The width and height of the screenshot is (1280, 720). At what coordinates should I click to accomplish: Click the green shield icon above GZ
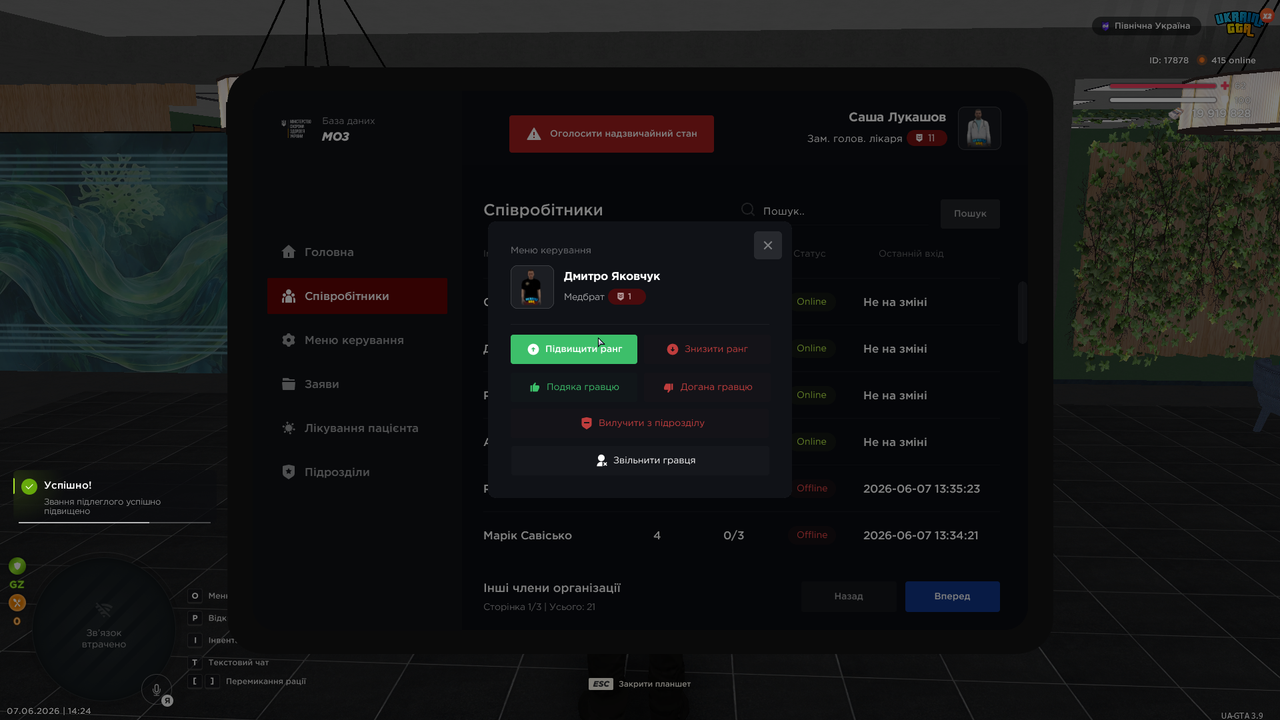point(17,566)
